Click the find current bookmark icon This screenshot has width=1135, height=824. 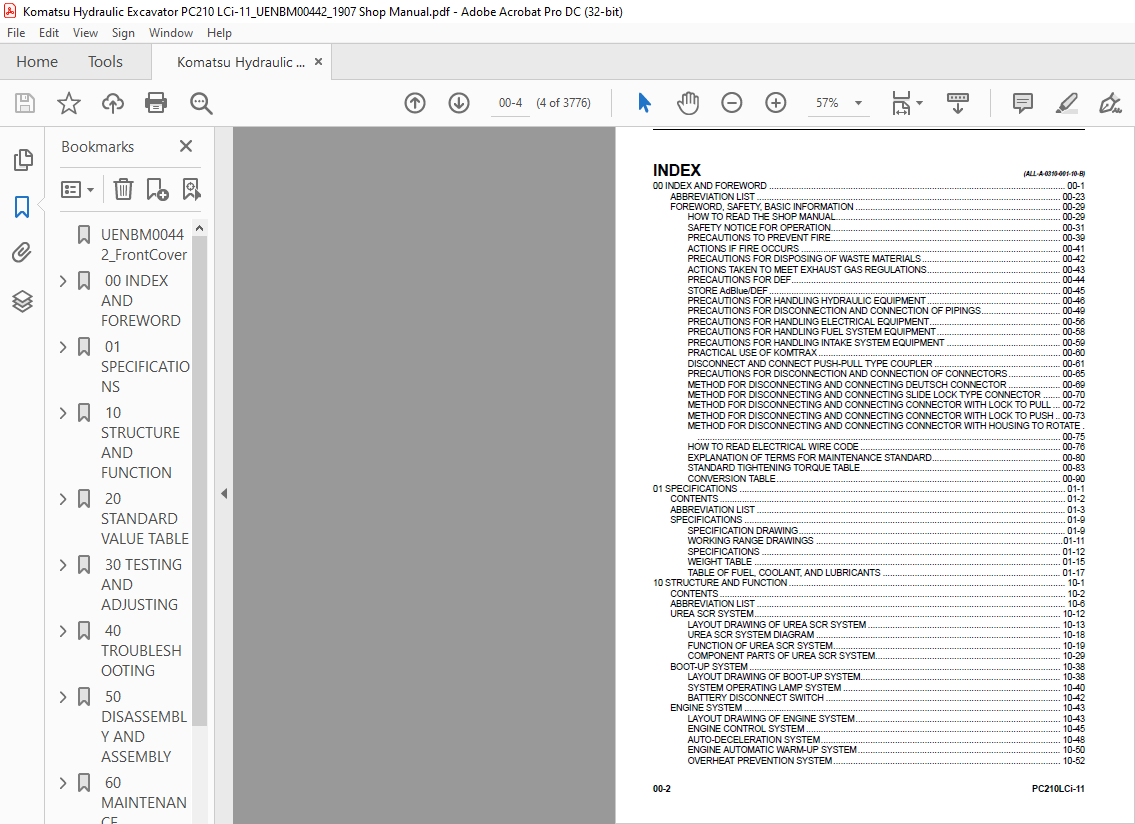pyautogui.click(x=191, y=190)
